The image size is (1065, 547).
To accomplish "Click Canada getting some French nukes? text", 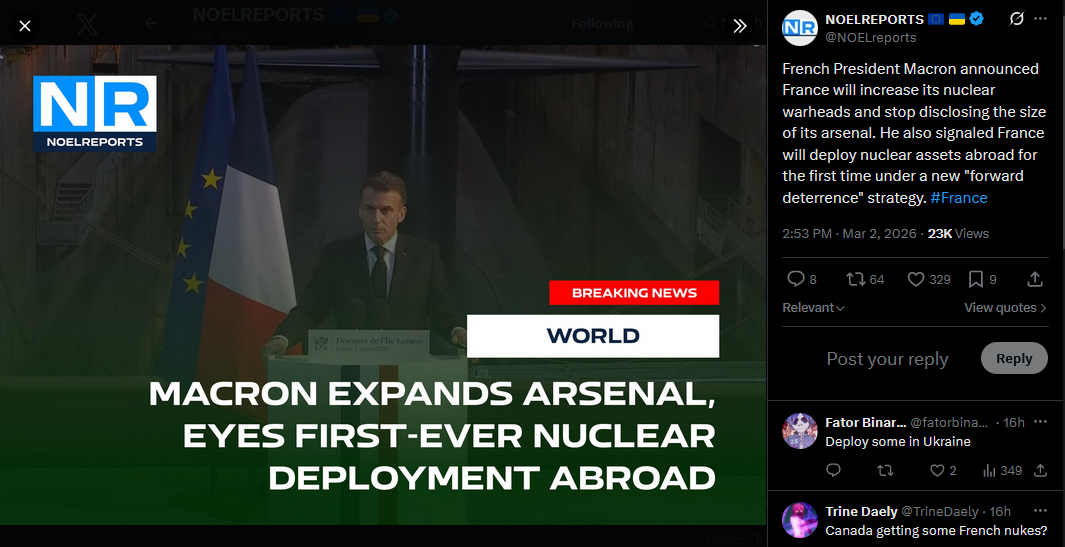I will (x=936, y=531).
